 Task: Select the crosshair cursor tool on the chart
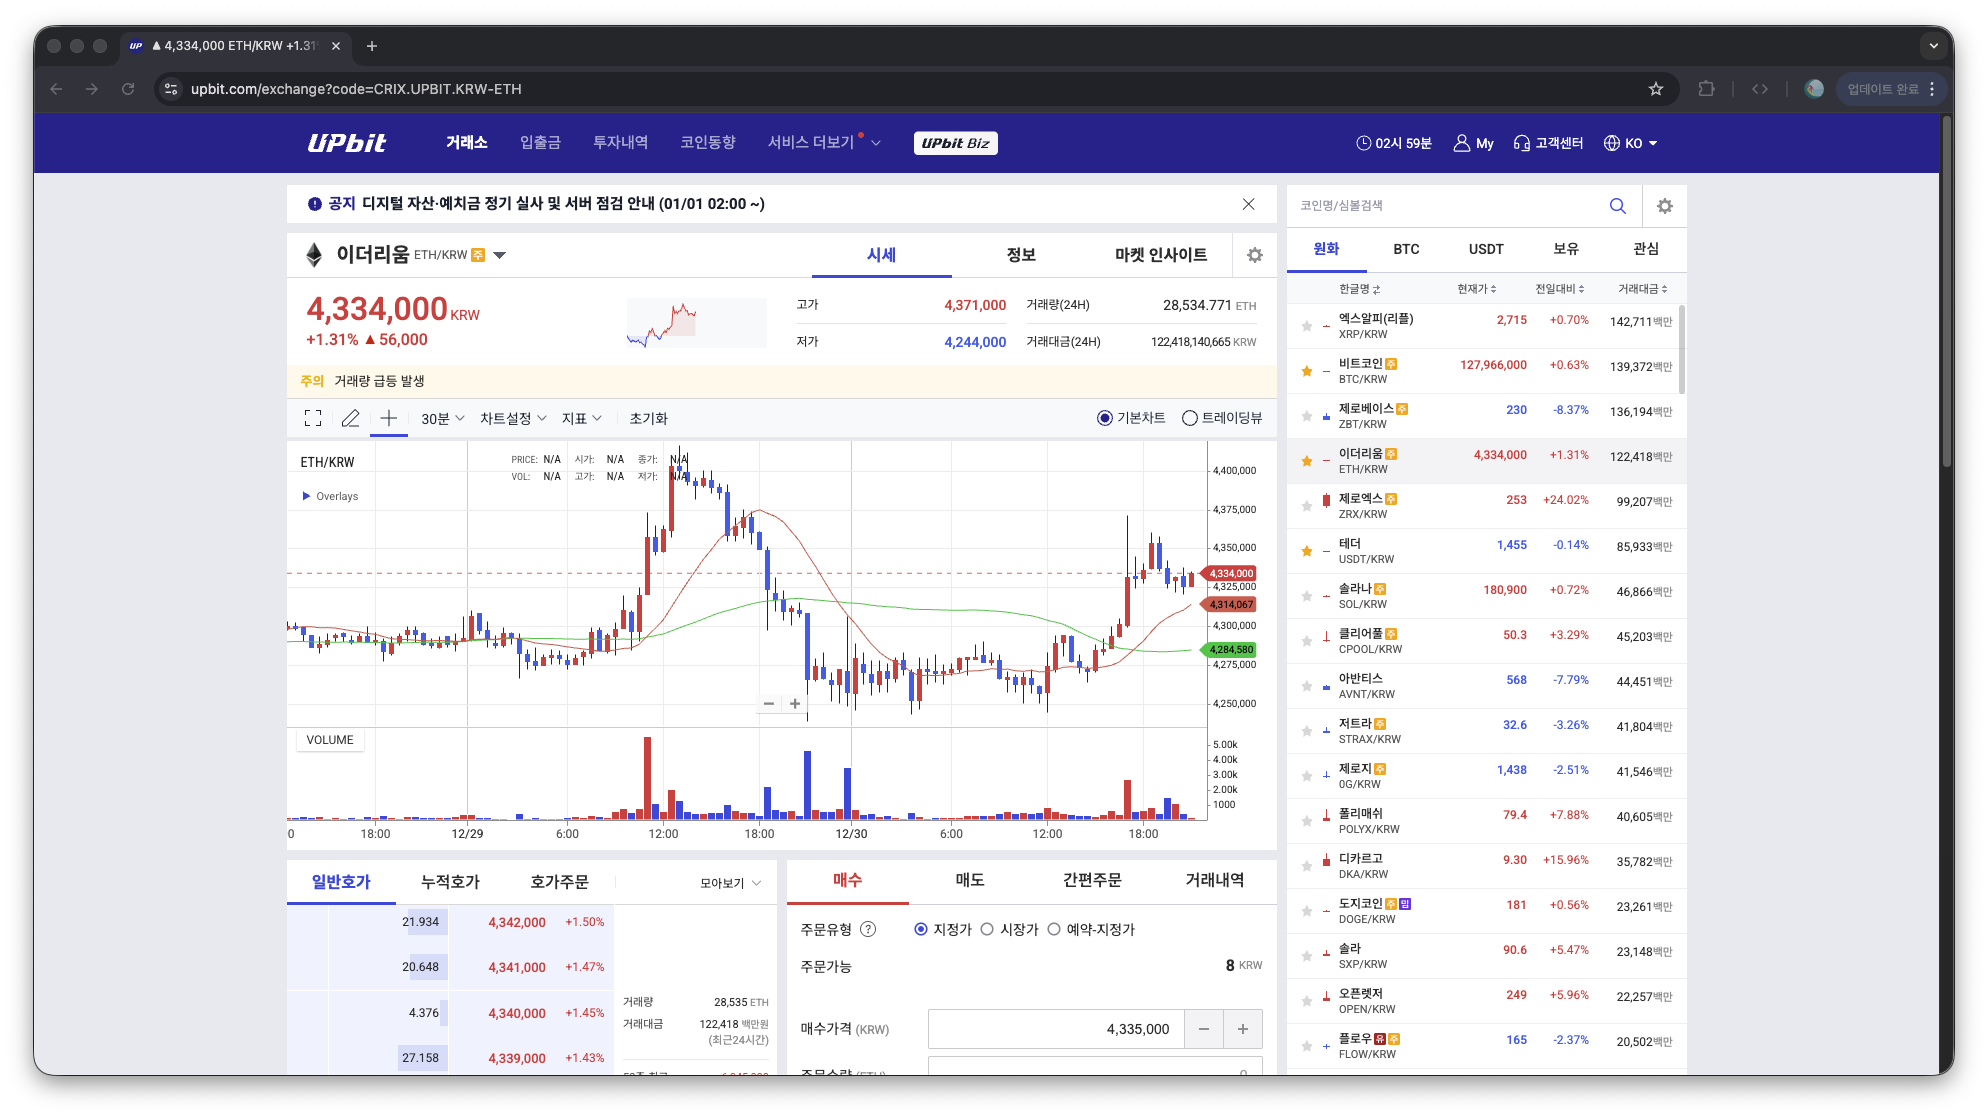tap(389, 419)
